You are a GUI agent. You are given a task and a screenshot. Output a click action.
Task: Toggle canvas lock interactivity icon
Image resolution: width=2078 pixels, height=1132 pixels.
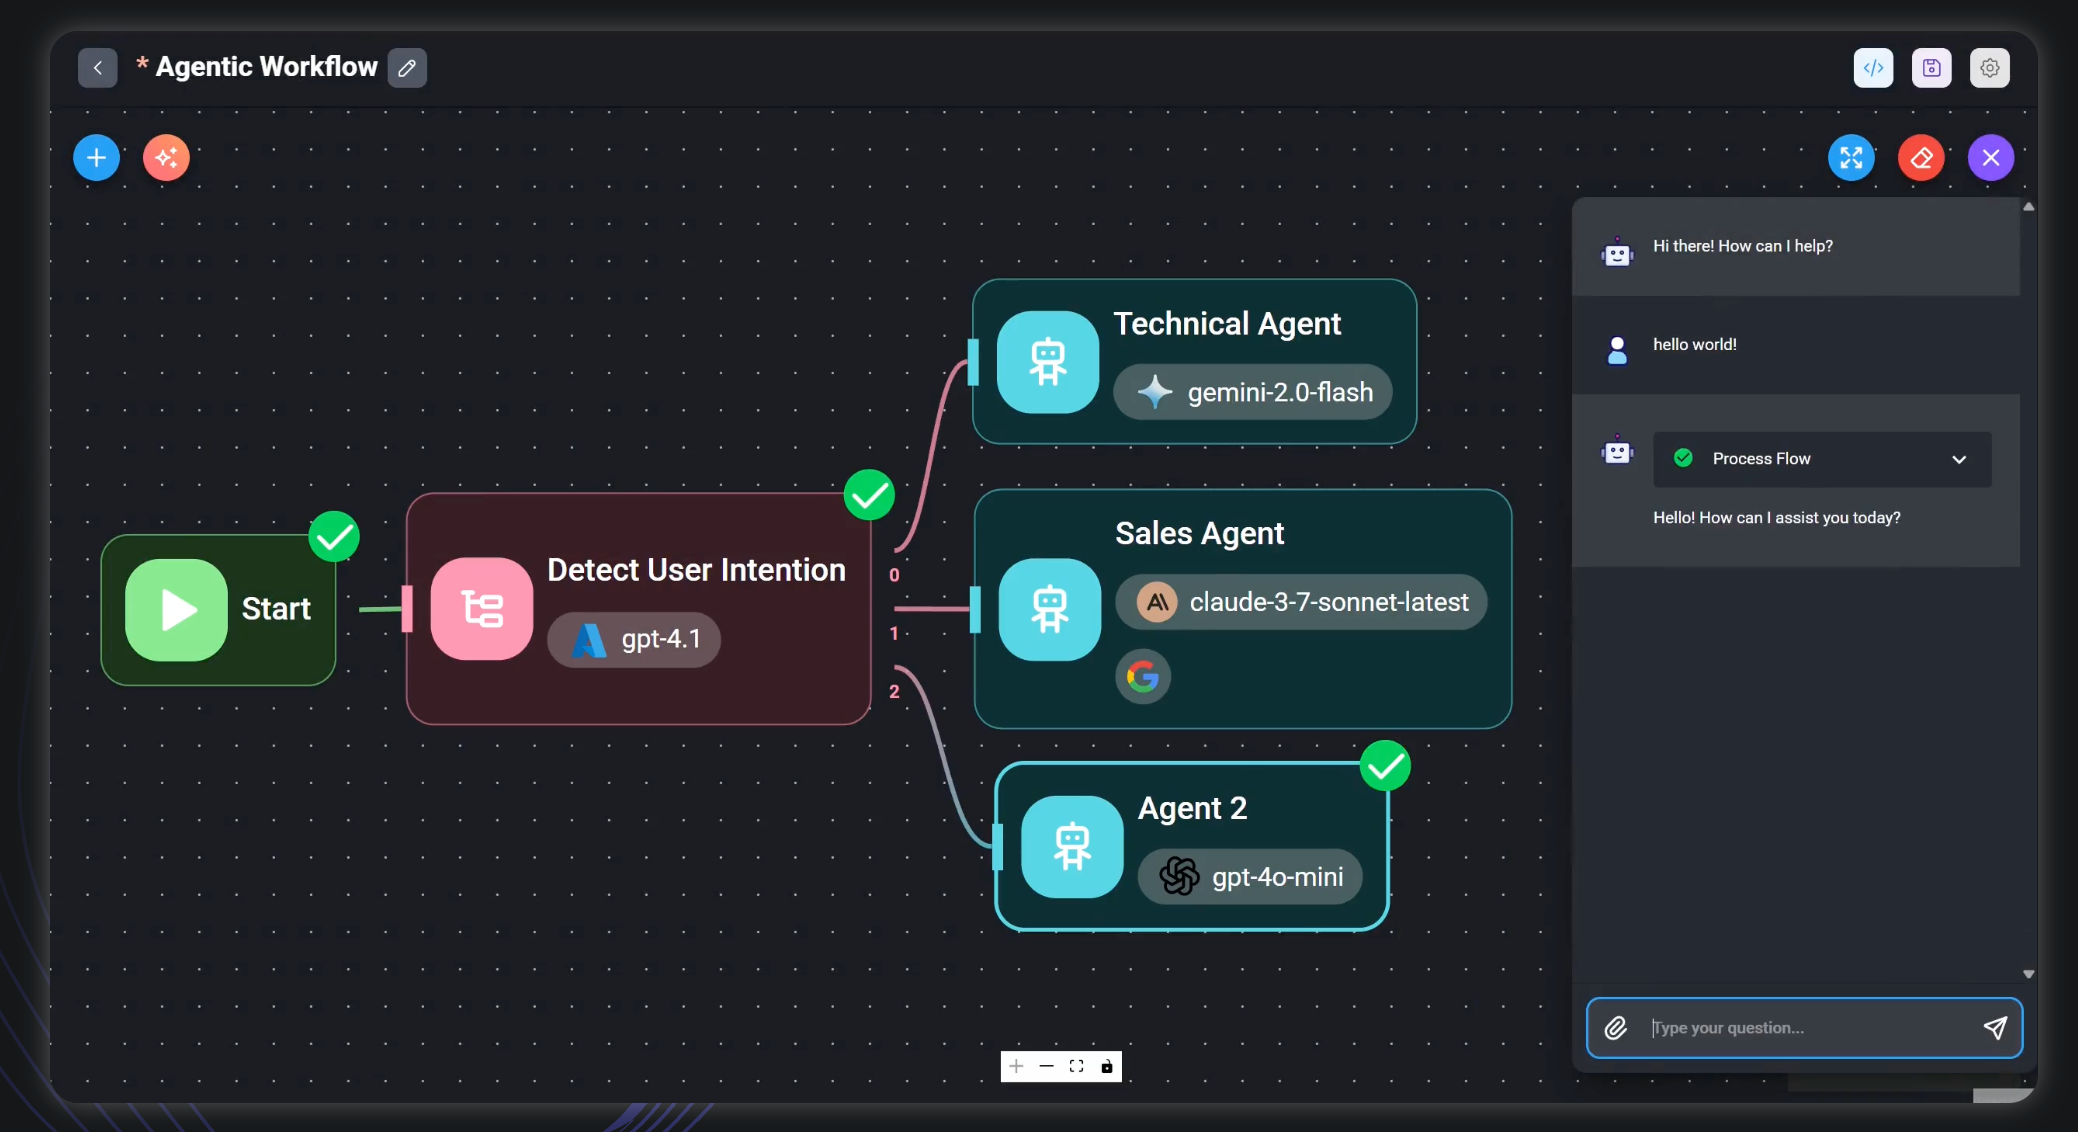(x=1106, y=1066)
